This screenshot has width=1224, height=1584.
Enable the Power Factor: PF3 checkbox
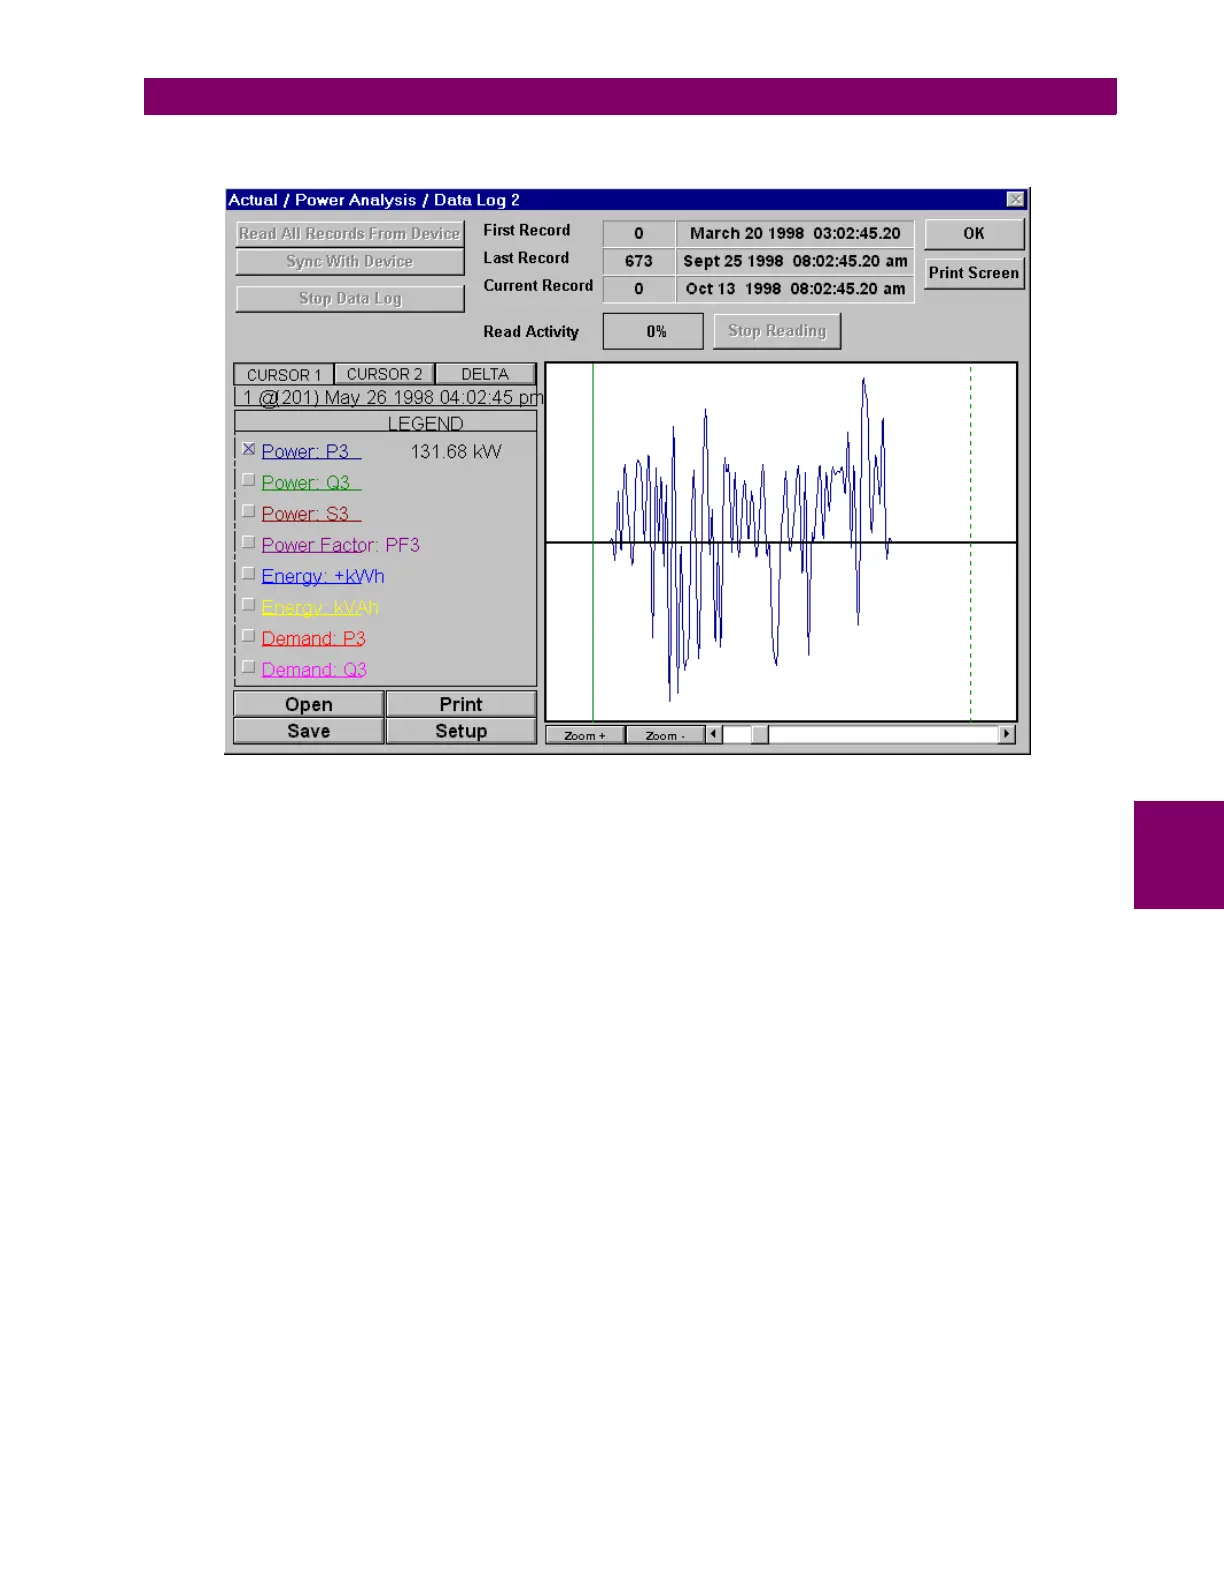pyautogui.click(x=249, y=542)
